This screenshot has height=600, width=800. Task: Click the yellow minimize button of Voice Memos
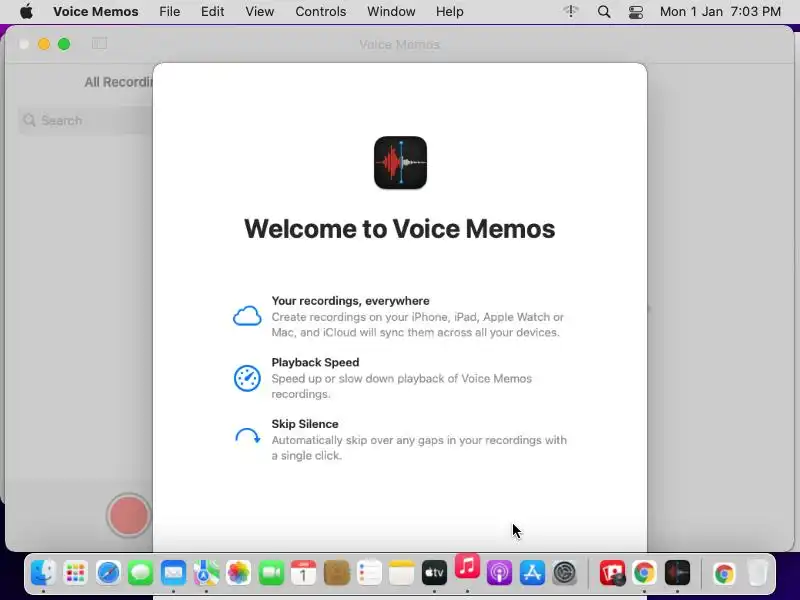click(x=44, y=44)
